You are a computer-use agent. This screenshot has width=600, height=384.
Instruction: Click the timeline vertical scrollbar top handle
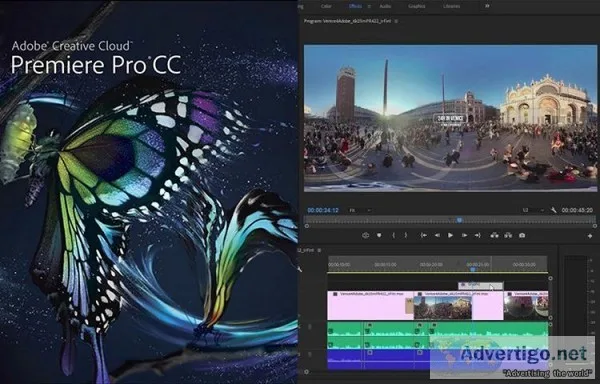tap(551, 278)
